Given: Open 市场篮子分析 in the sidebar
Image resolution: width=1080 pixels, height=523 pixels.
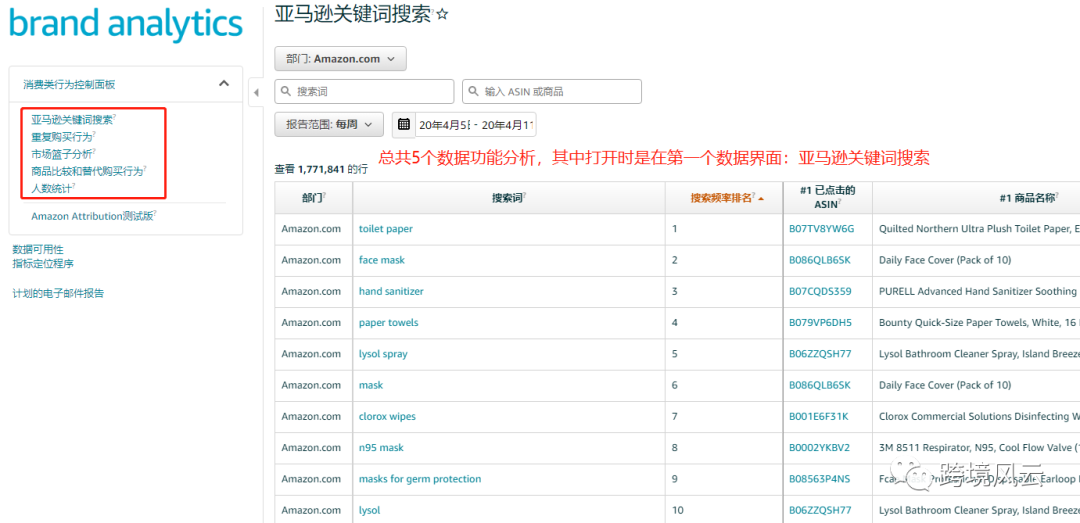Looking at the screenshot, I should [x=61, y=154].
